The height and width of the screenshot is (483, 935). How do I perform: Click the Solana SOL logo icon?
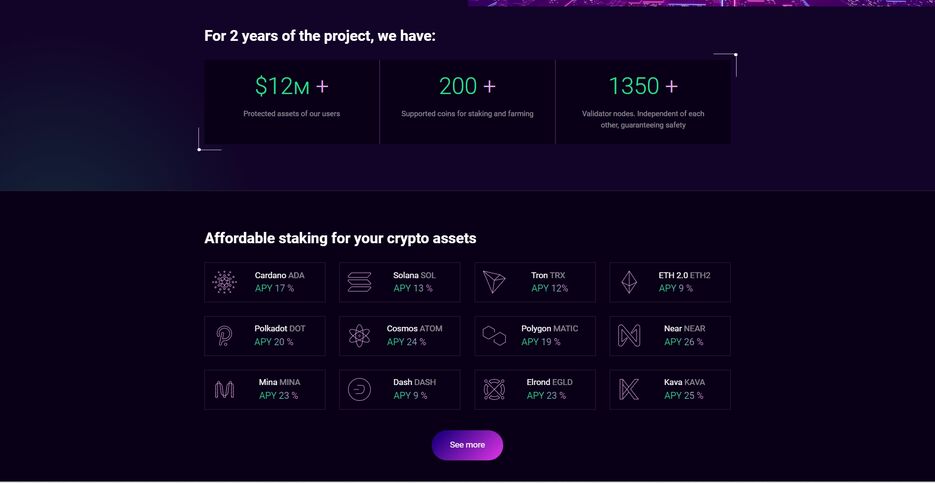[x=359, y=283]
